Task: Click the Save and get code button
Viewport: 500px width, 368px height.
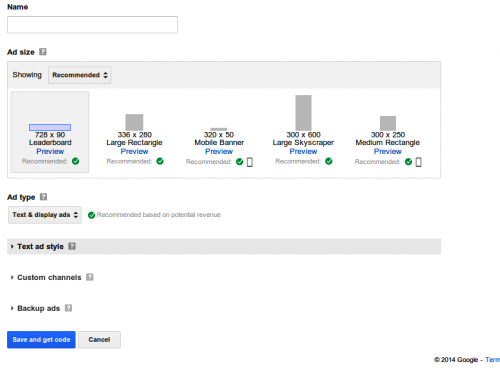Action: point(41,340)
